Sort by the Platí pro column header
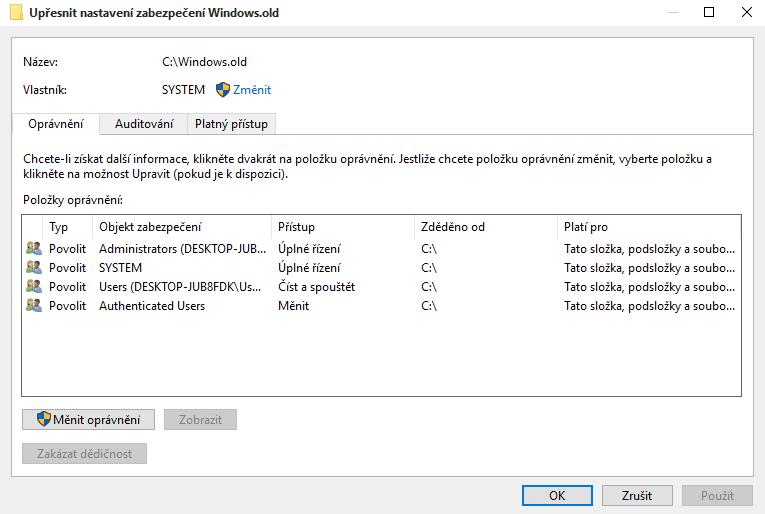 tap(649, 227)
